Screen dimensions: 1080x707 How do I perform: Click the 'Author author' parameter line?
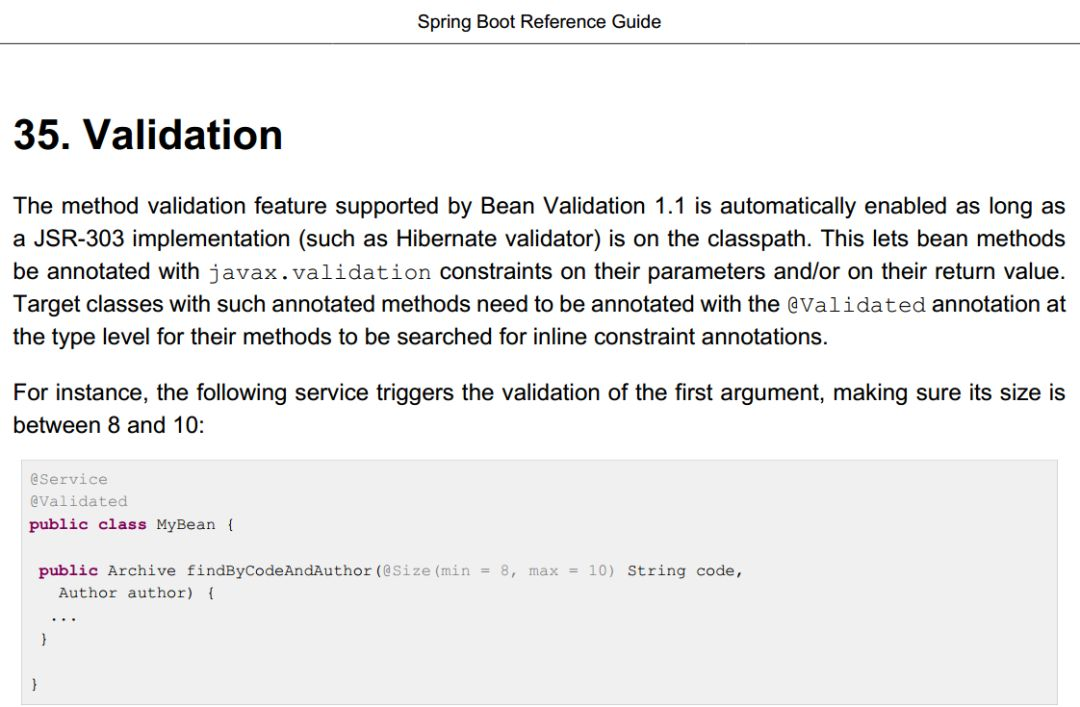[125, 593]
